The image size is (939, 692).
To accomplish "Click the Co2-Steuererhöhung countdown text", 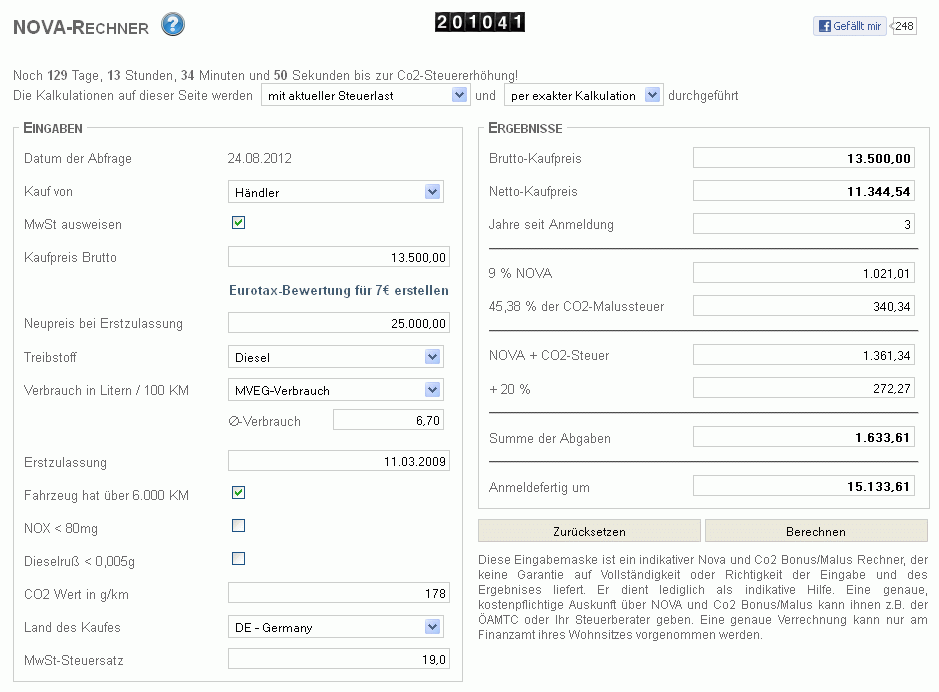I will (265, 75).
